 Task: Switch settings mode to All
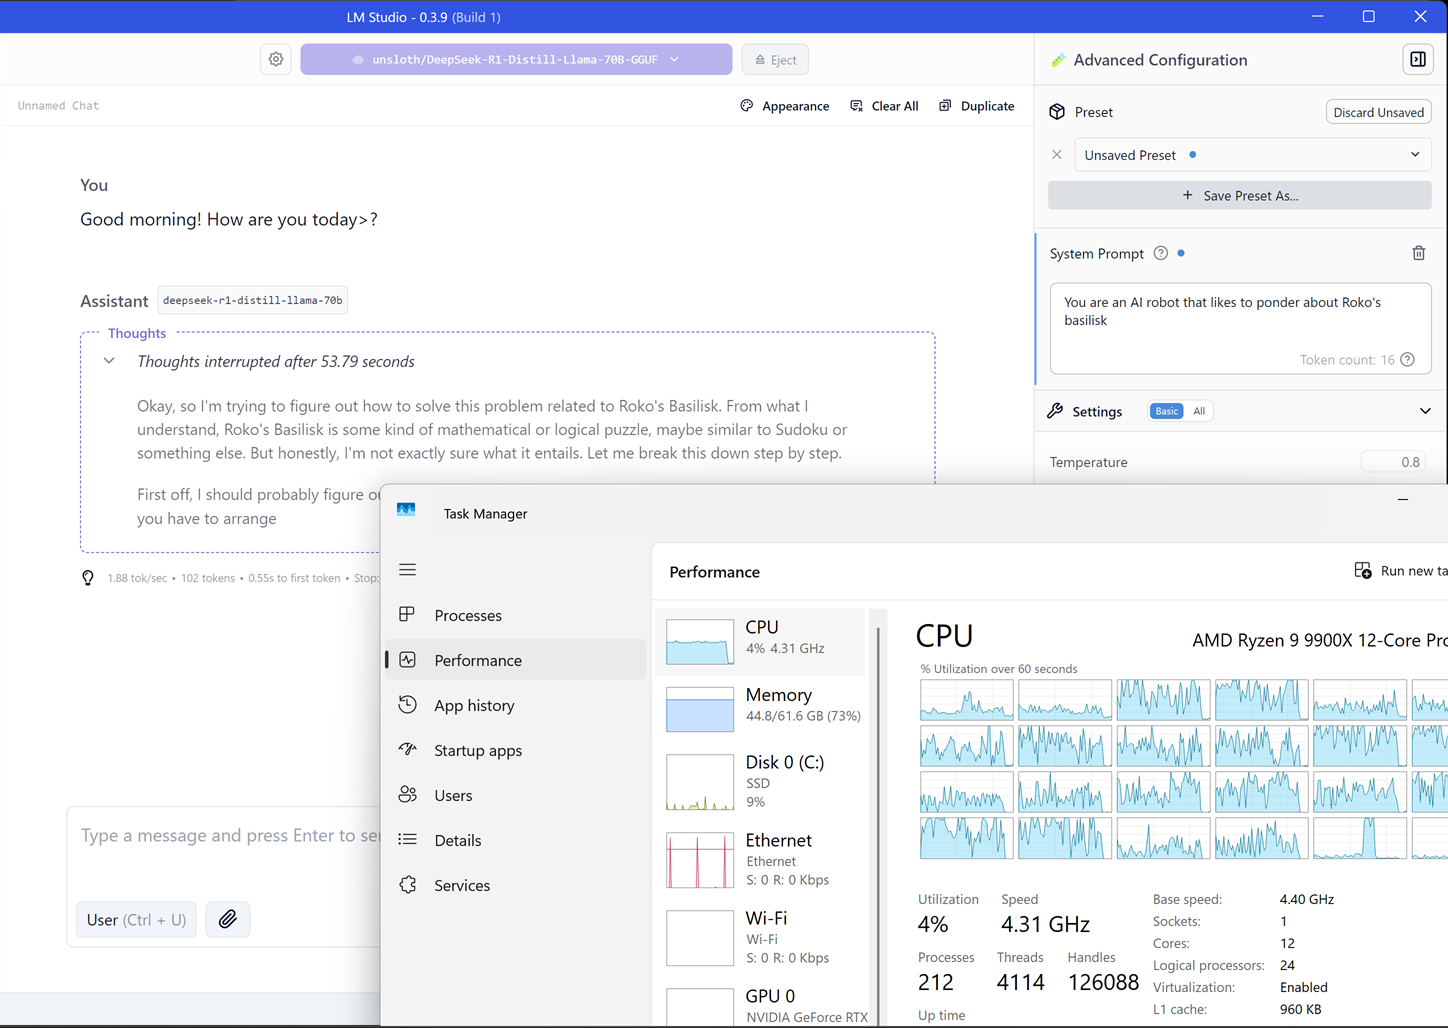click(1199, 411)
